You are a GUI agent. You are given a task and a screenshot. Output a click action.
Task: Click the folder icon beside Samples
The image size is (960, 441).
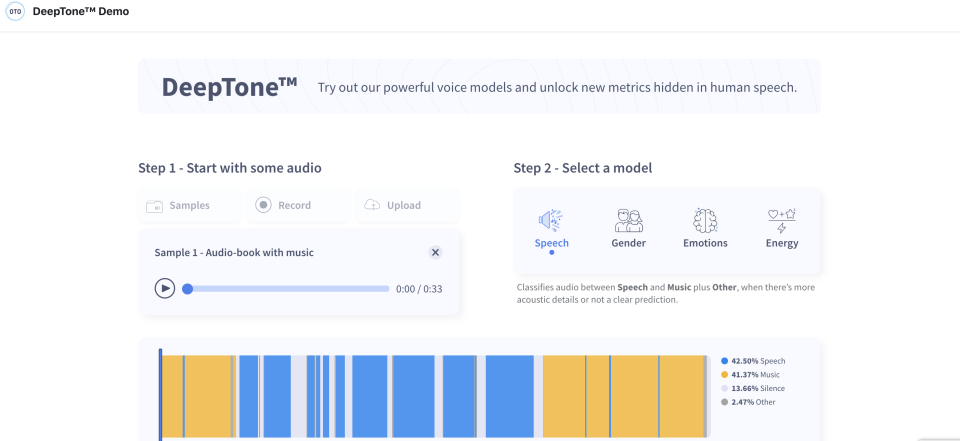click(x=154, y=206)
